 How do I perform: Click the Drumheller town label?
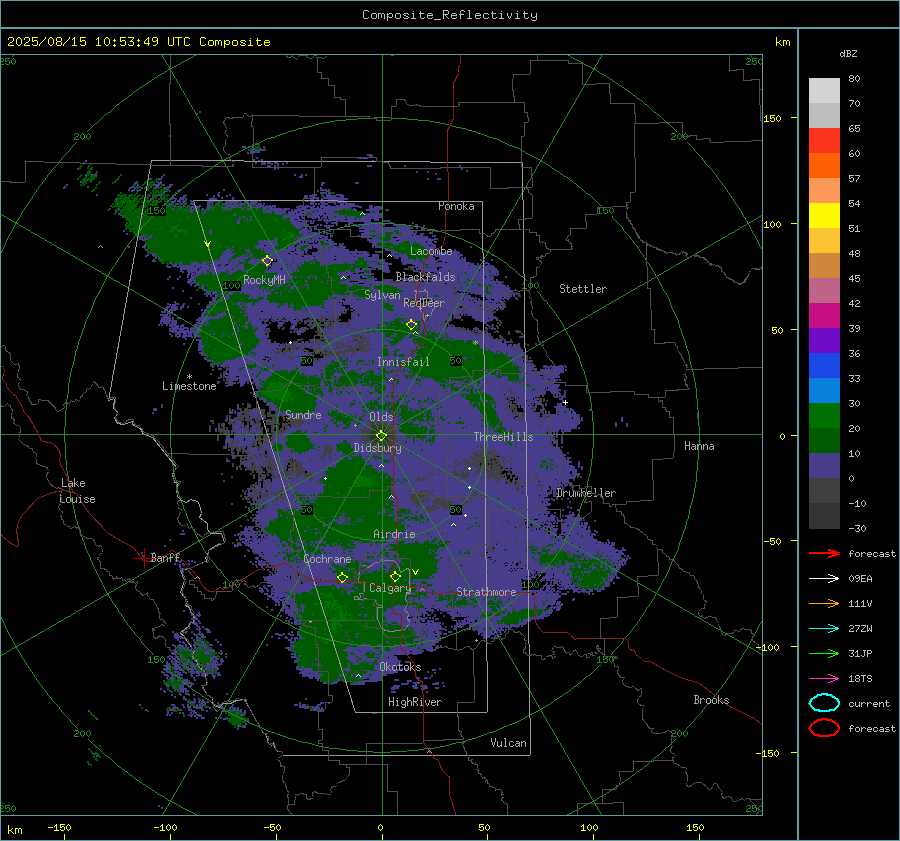point(586,493)
